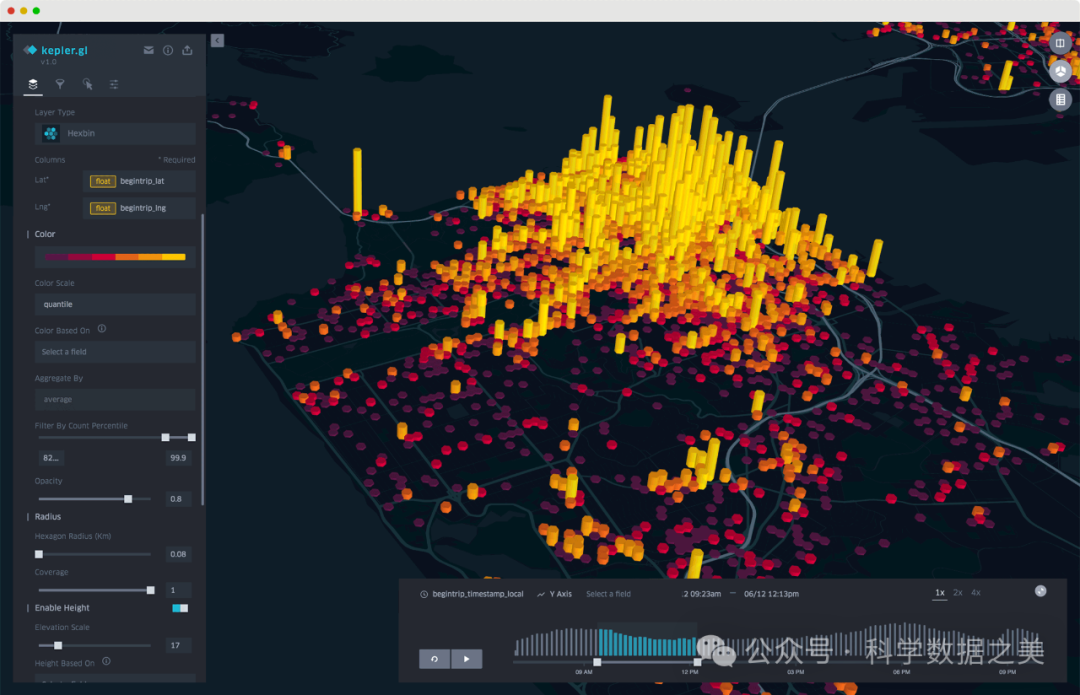Open the color palette range bar

tap(115, 257)
